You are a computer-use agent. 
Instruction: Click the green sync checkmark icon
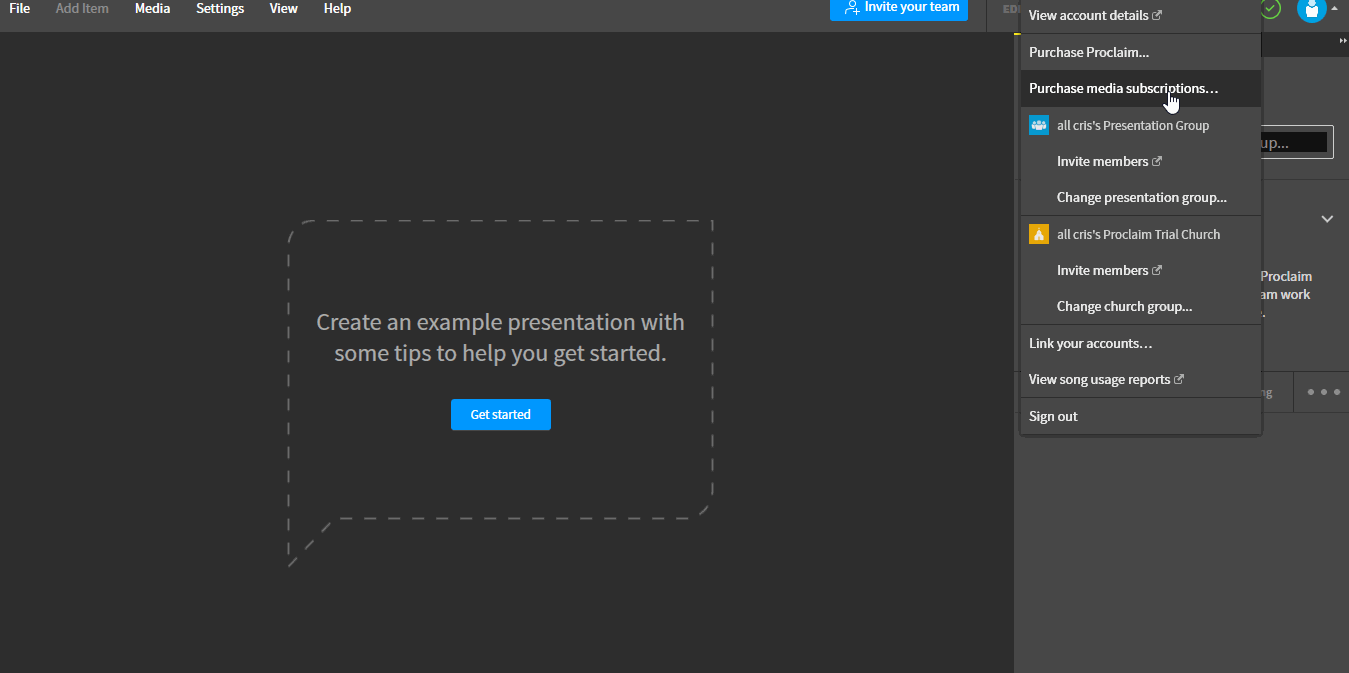tap(1271, 8)
